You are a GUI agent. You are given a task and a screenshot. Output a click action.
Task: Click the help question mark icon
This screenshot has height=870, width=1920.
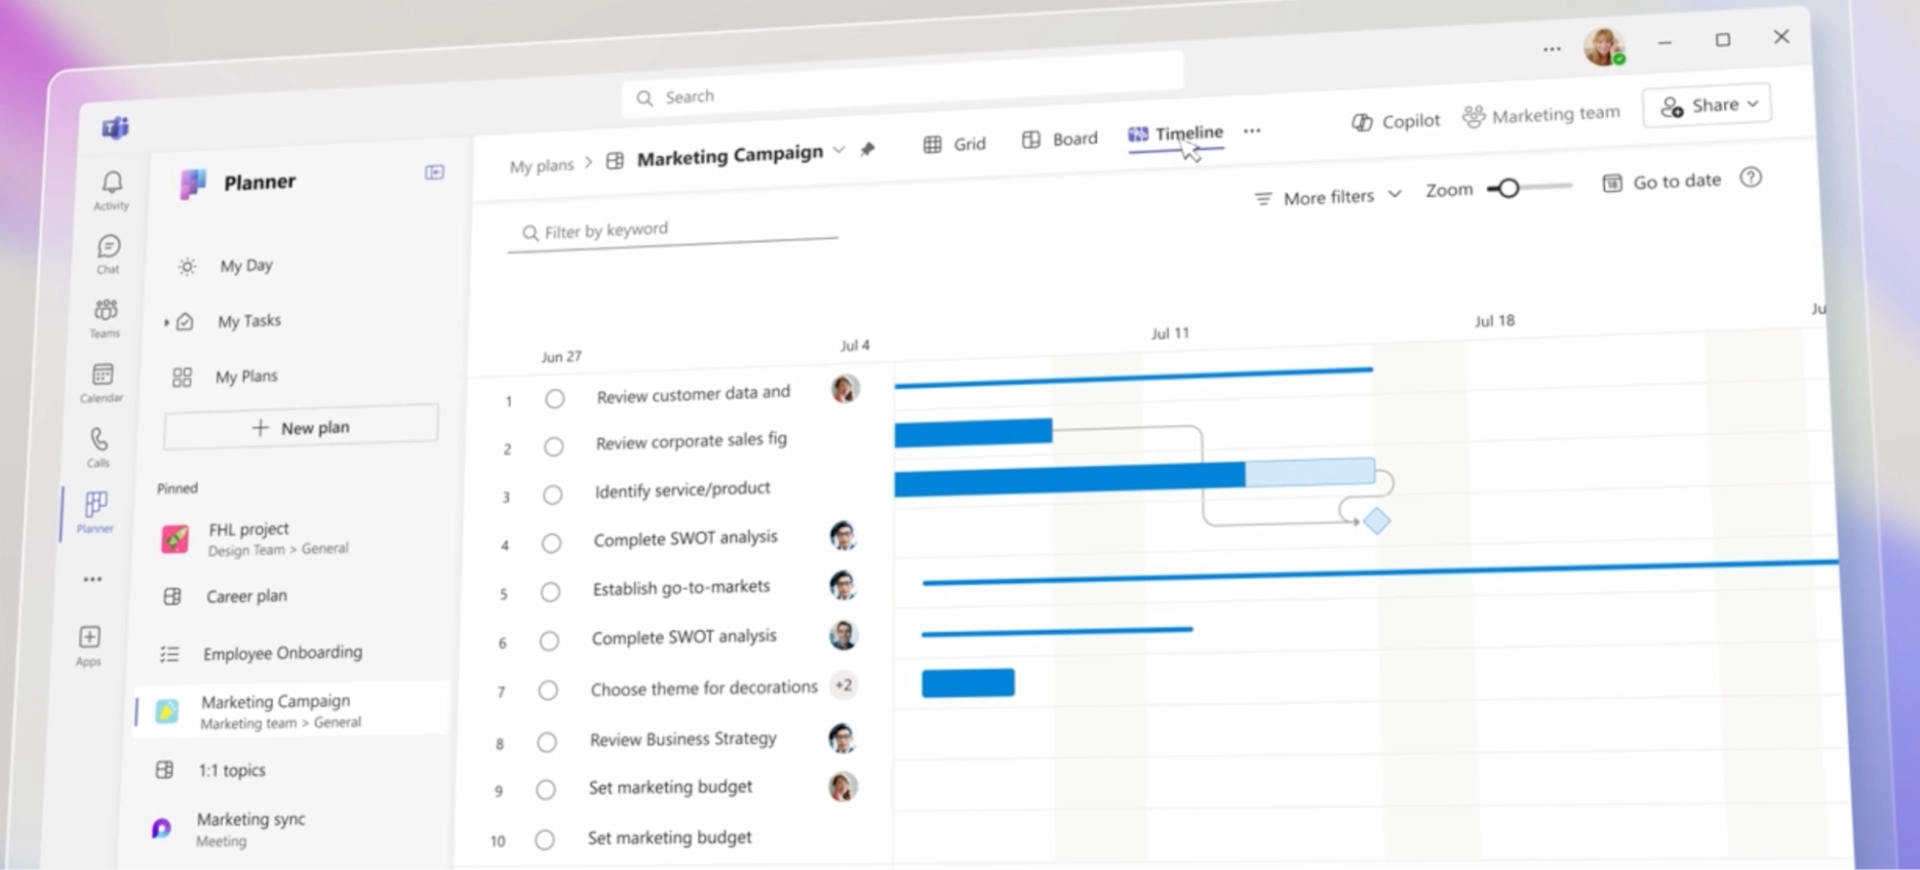click(x=1750, y=178)
